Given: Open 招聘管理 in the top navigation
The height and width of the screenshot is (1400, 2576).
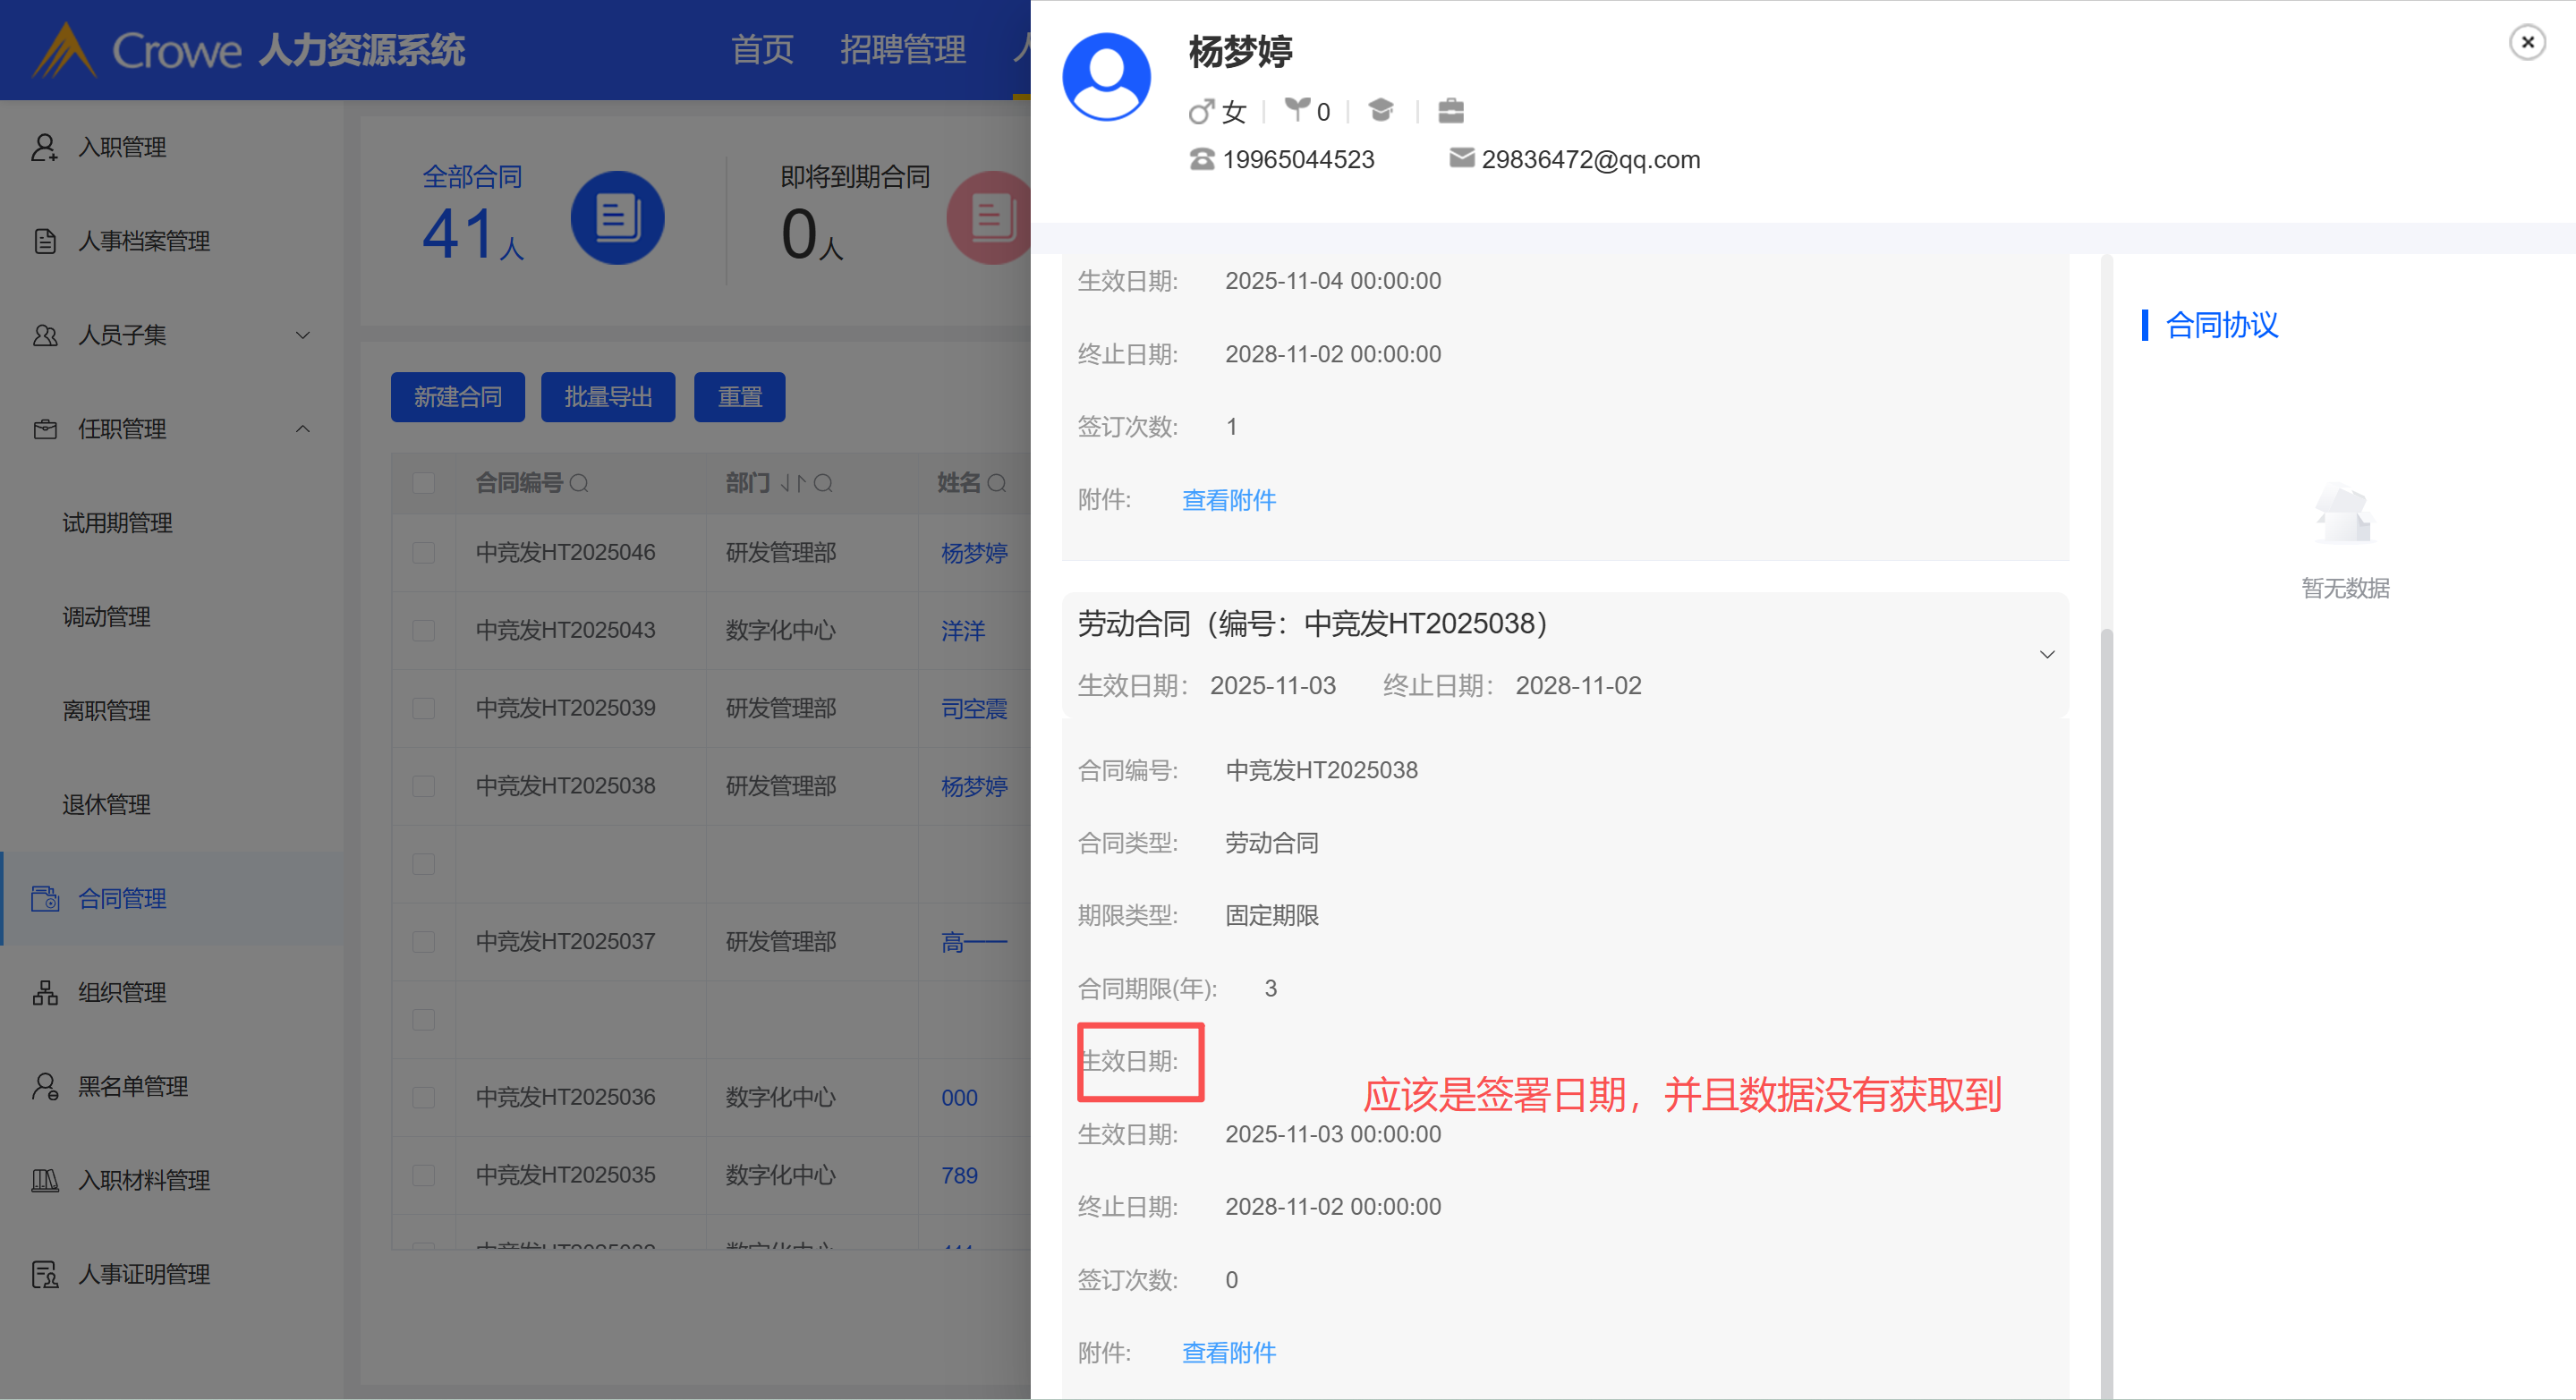Looking at the screenshot, I should coord(902,49).
